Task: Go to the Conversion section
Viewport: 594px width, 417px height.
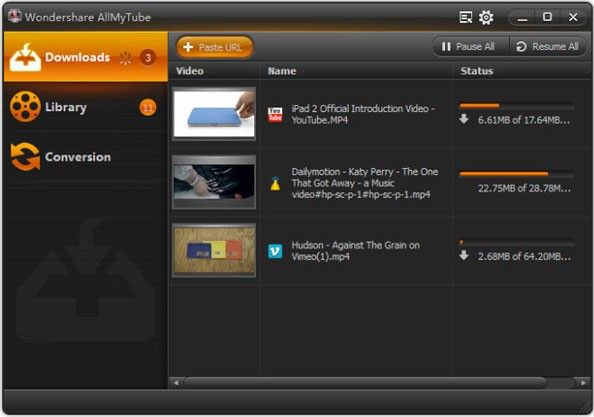Action: 86,157
